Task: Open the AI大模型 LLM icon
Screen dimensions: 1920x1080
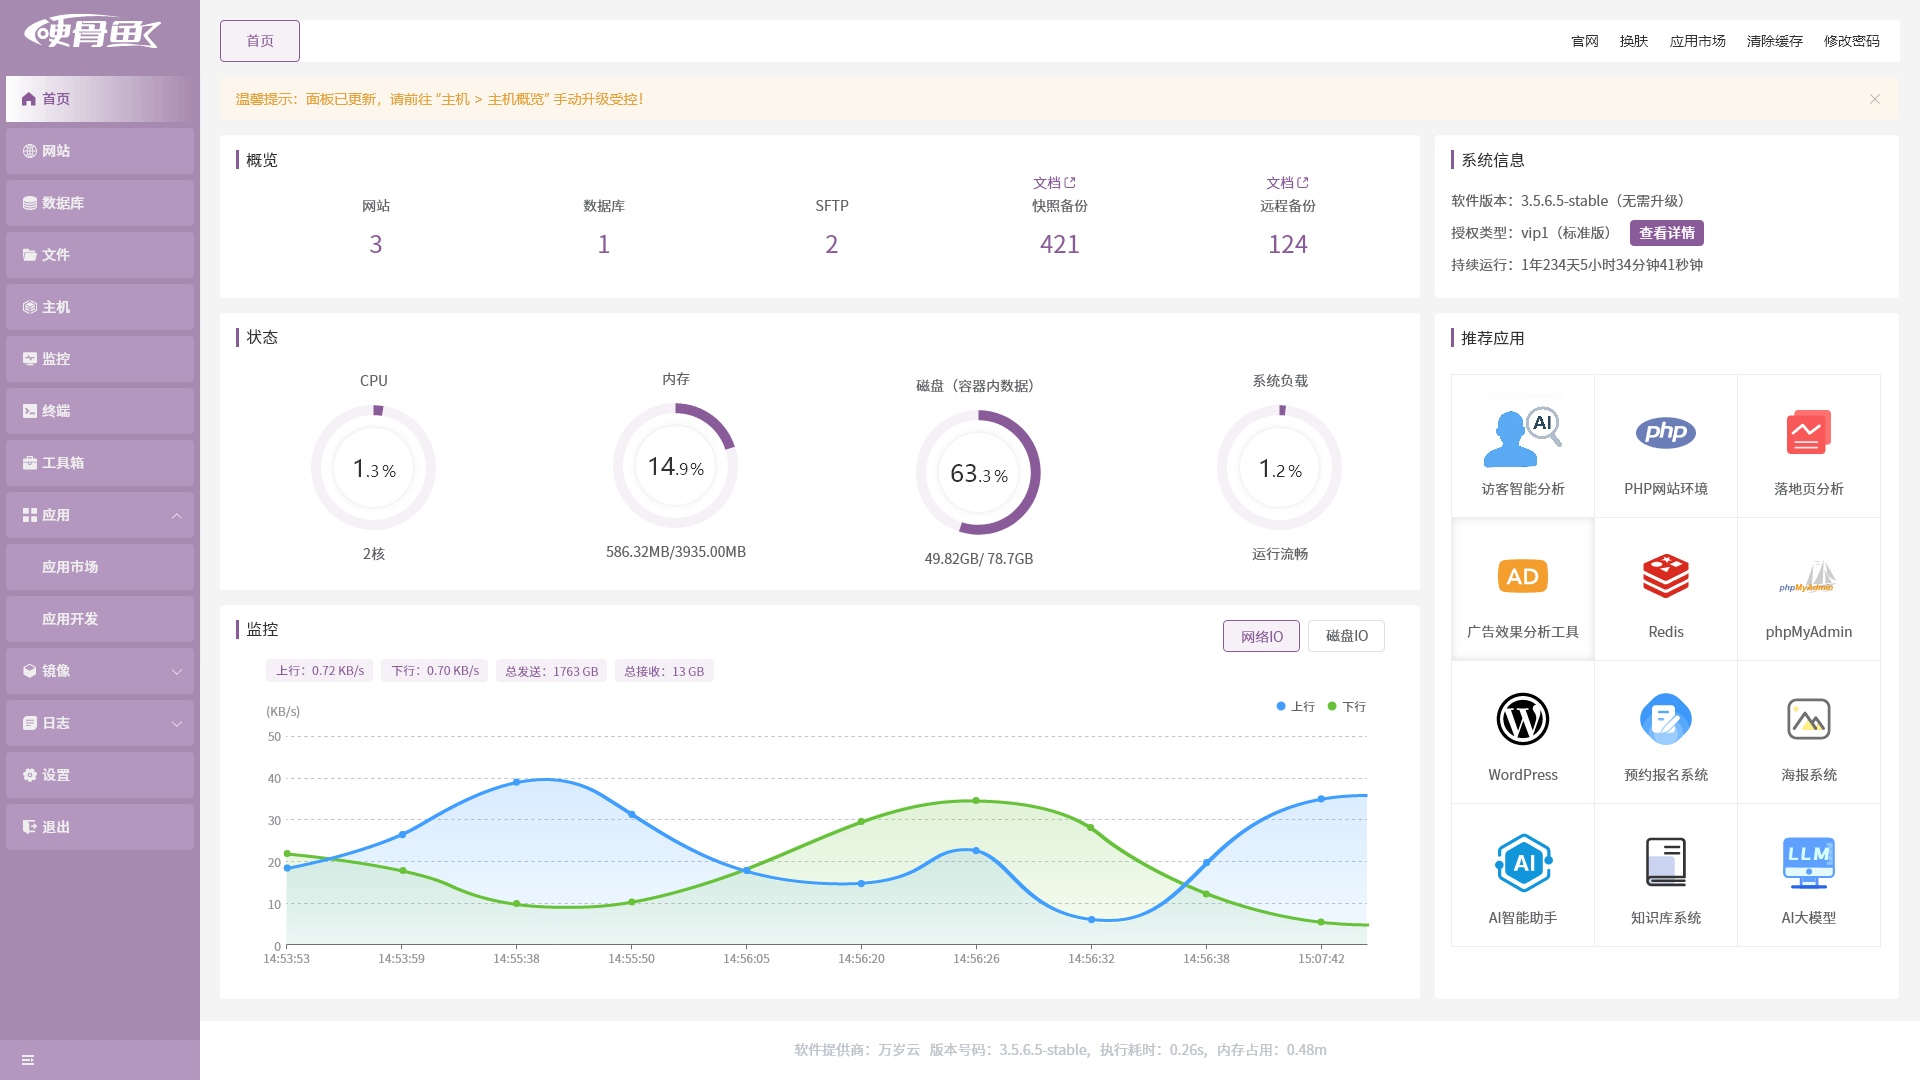Action: [1808, 862]
